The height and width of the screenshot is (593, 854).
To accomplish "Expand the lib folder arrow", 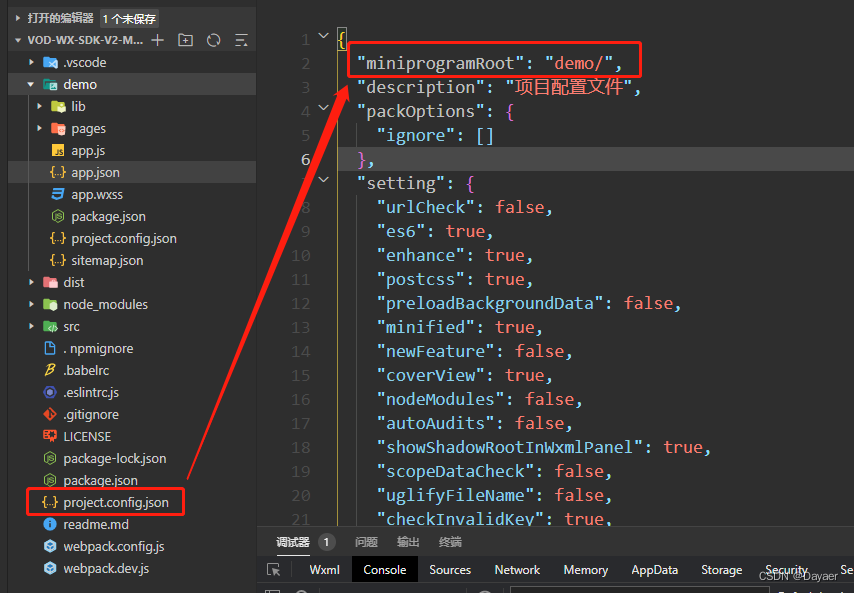I will point(39,107).
